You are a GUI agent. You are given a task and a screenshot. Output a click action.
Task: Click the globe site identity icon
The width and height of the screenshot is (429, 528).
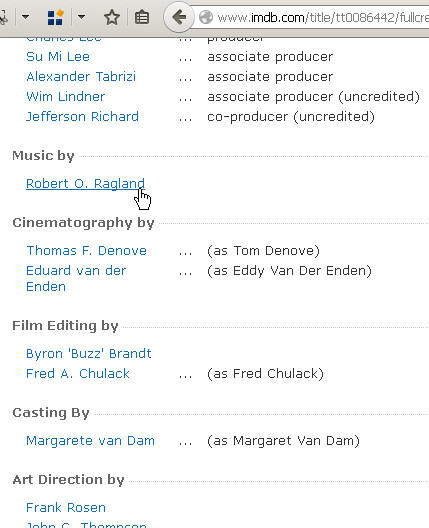pos(206,17)
